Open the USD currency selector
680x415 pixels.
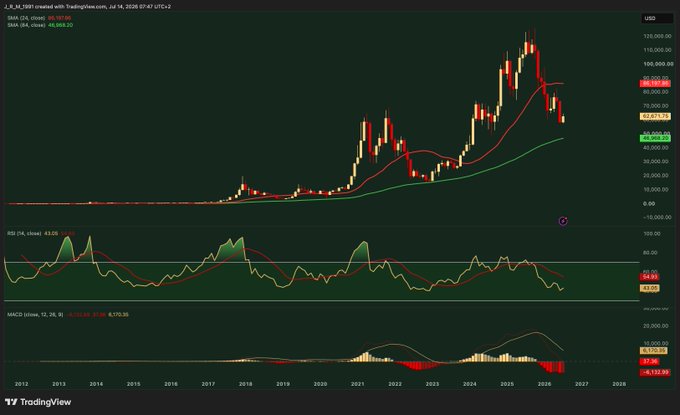coord(657,18)
